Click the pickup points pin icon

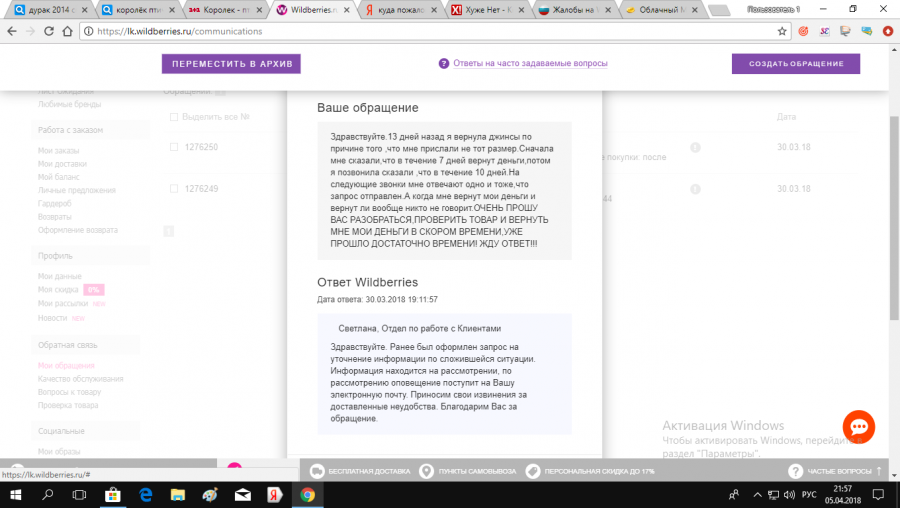tap(426, 471)
